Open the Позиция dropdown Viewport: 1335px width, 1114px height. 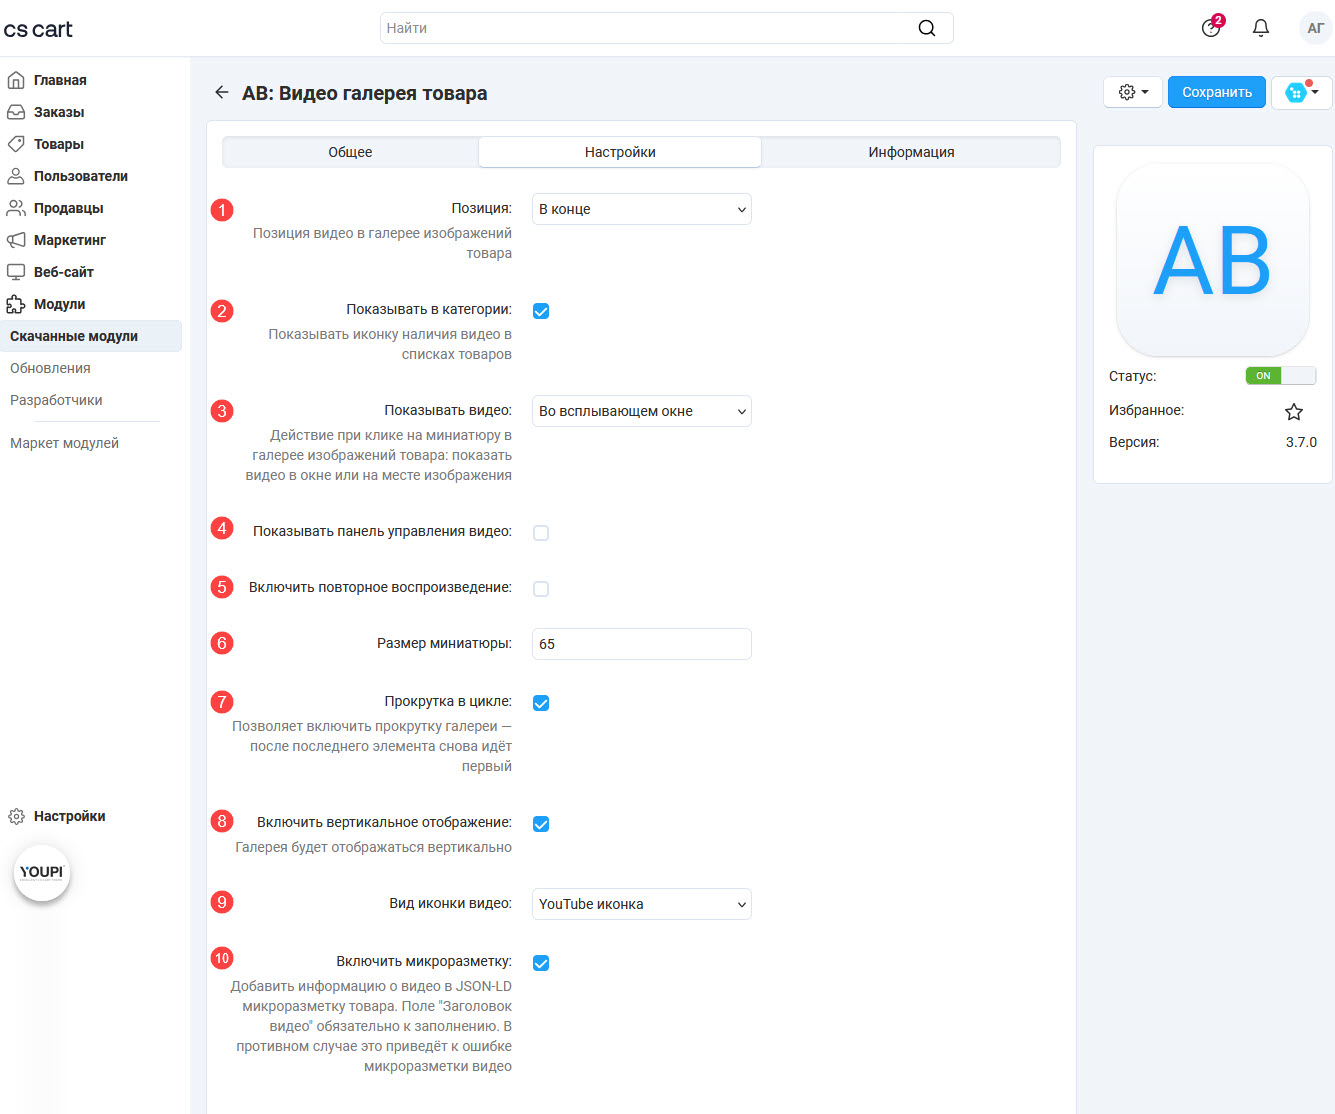(641, 209)
